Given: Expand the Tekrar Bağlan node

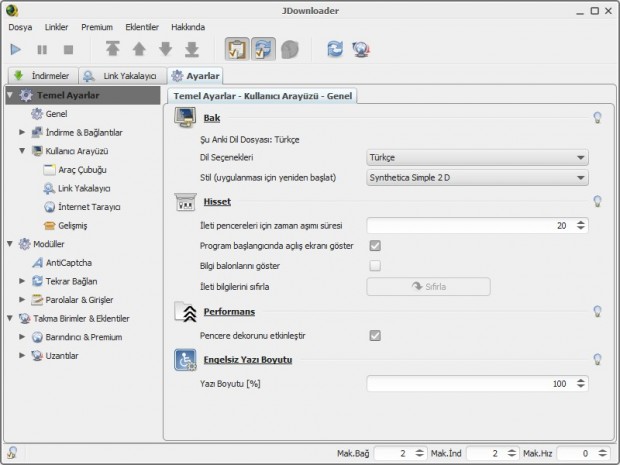Looking at the screenshot, I should (x=22, y=281).
